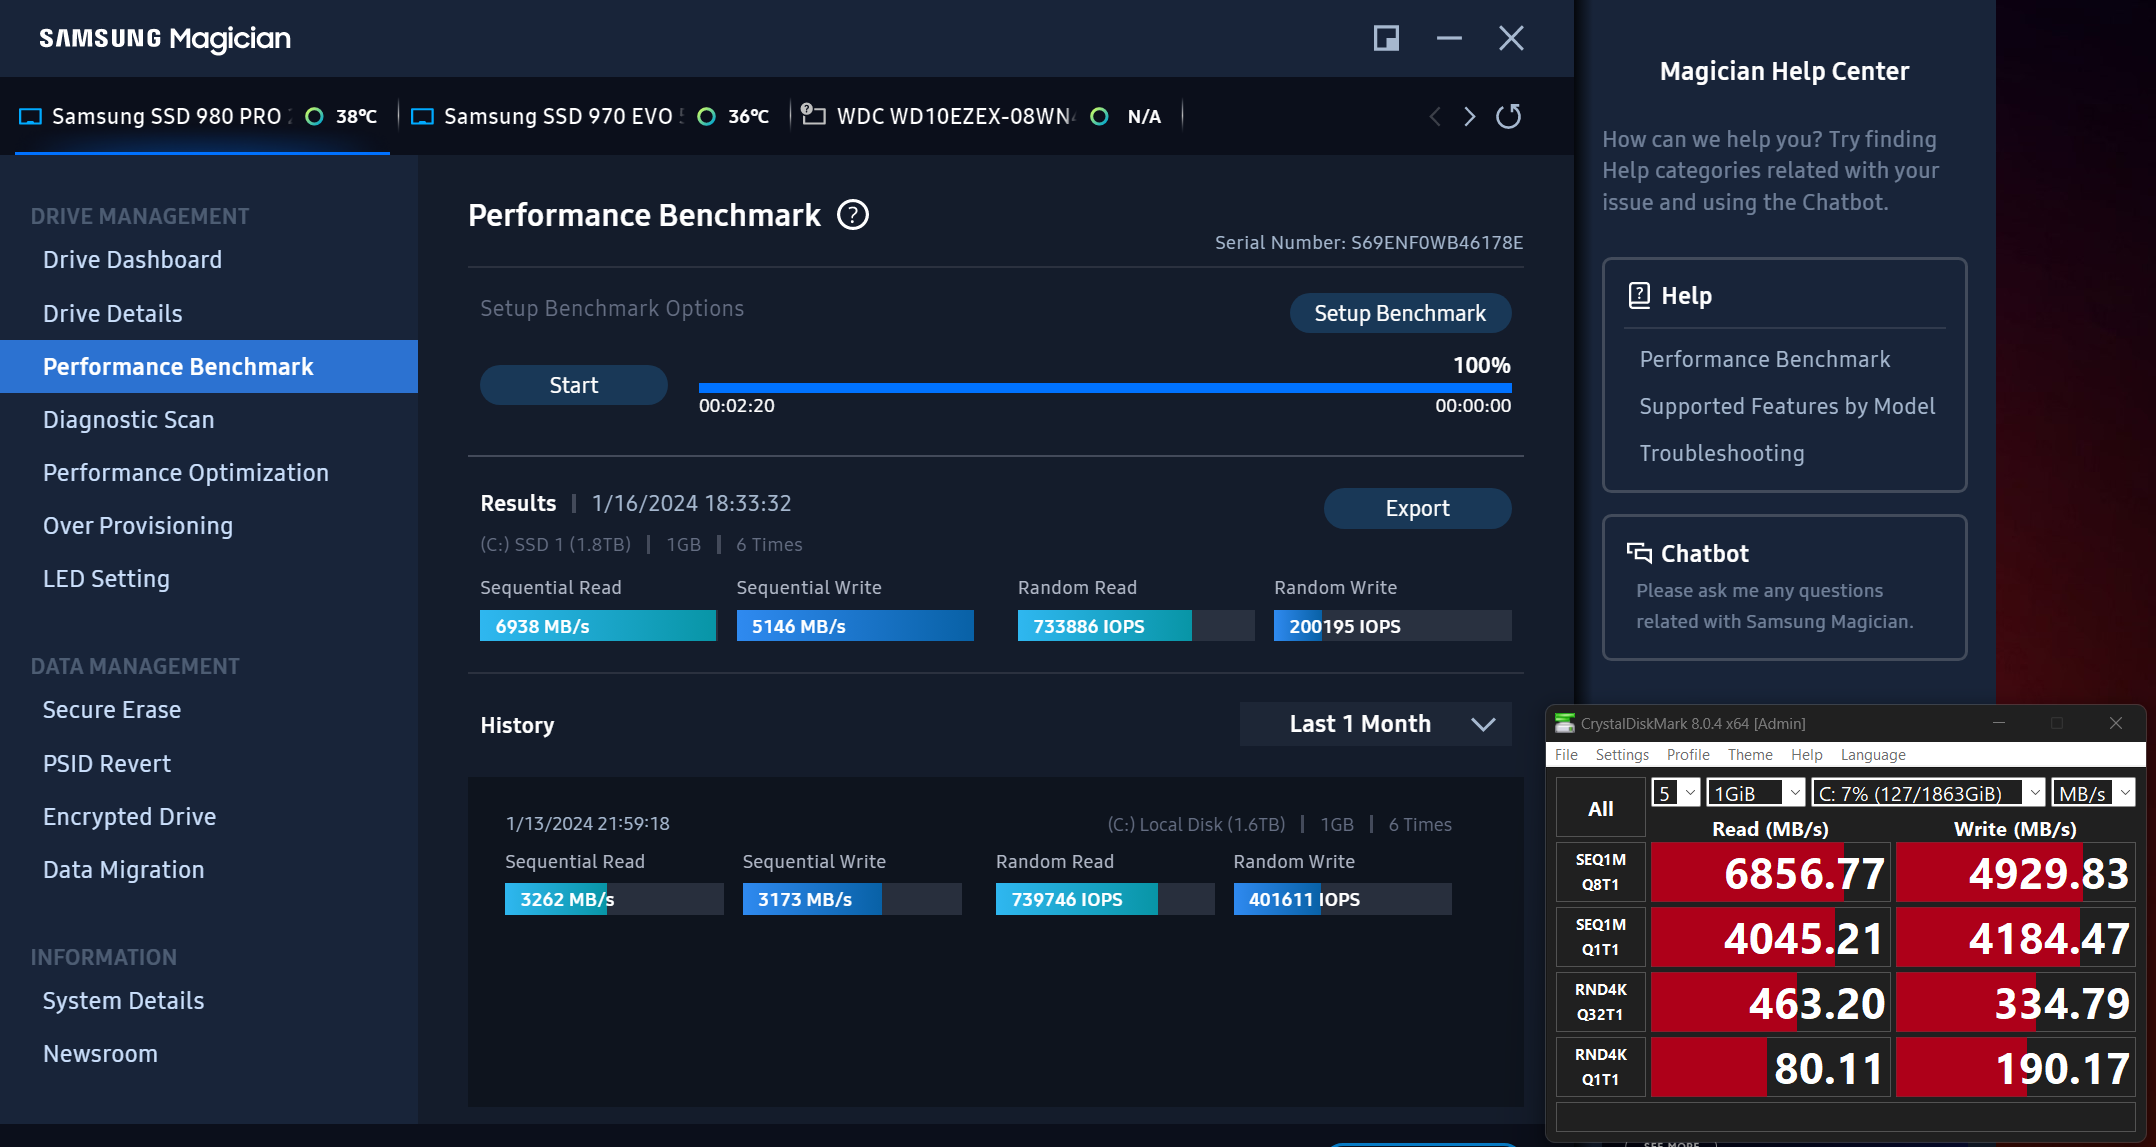The height and width of the screenshot is (1147, 2156).
Task: Open CrystalDiskMark drive dropdown C: 7%
Action: [x=1928, y=793]
